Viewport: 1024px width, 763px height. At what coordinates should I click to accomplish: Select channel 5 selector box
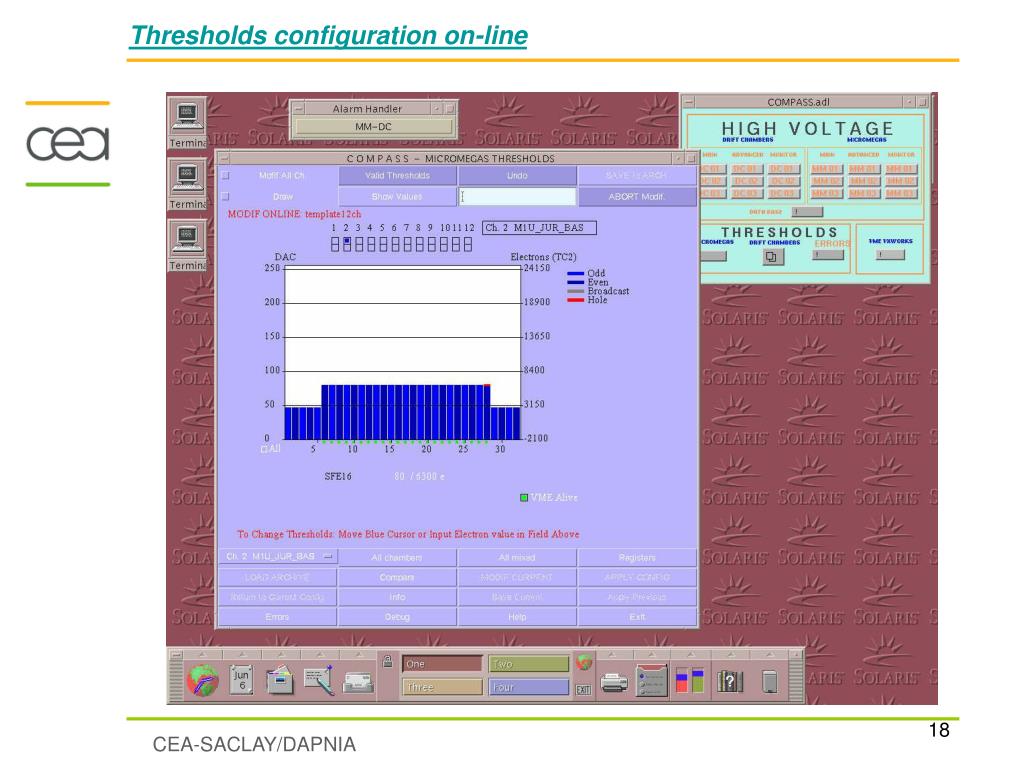click(x=383, y=244)
